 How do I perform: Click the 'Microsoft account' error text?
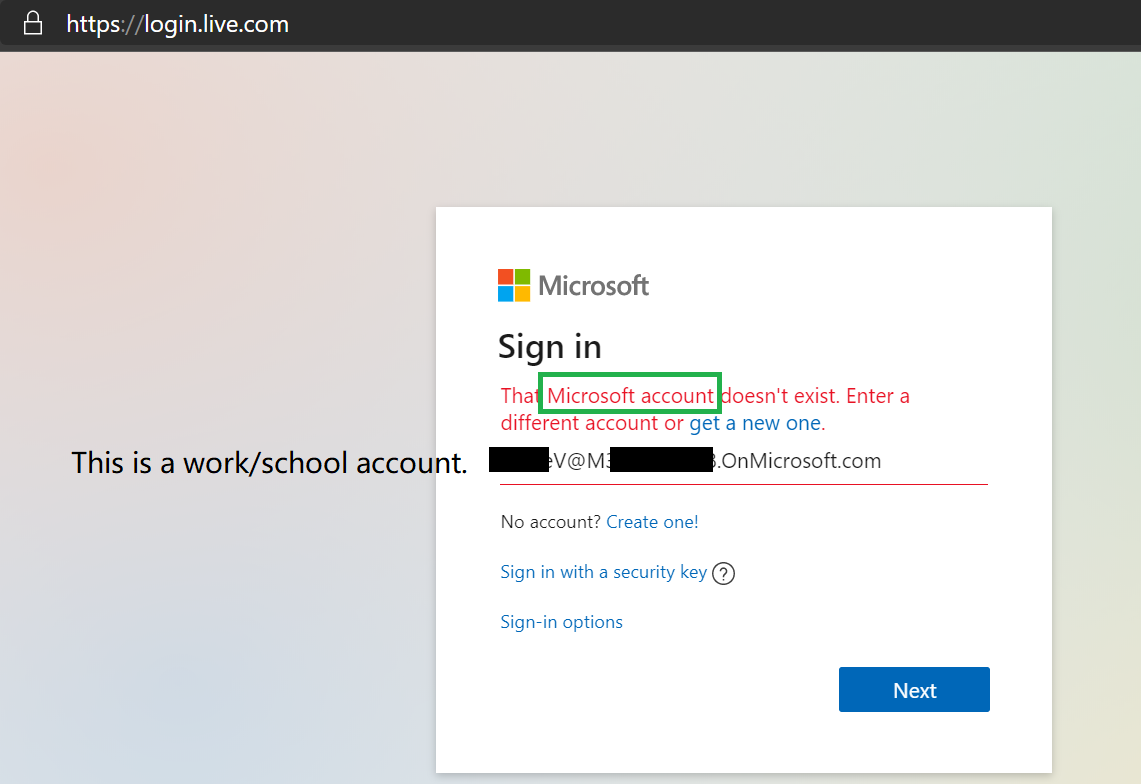point(630,395)
